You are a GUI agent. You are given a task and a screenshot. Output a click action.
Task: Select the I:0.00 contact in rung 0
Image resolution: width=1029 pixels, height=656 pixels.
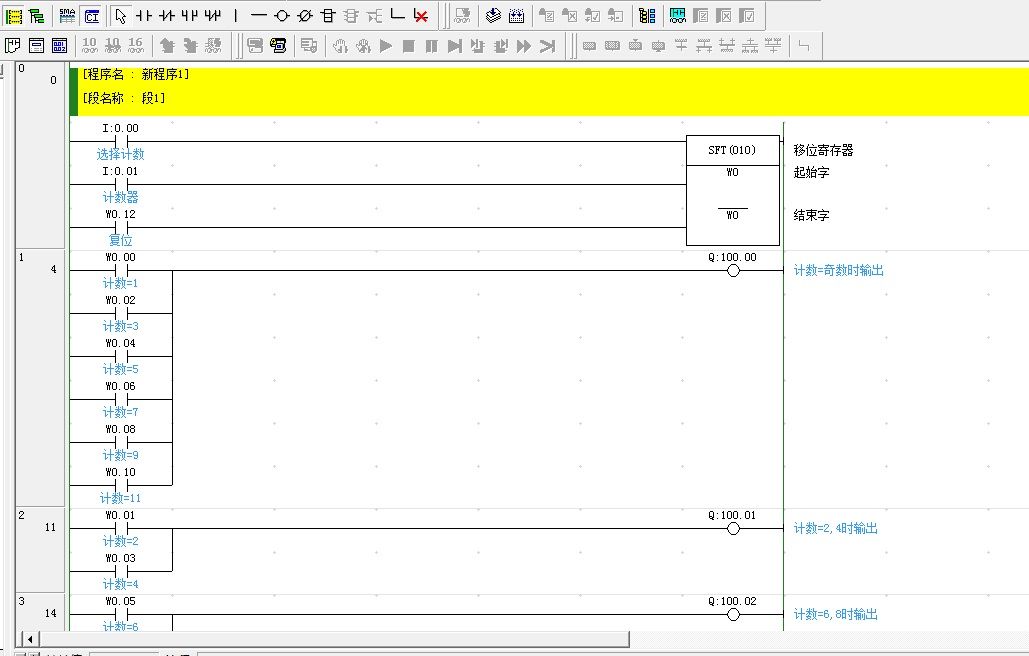121,141
